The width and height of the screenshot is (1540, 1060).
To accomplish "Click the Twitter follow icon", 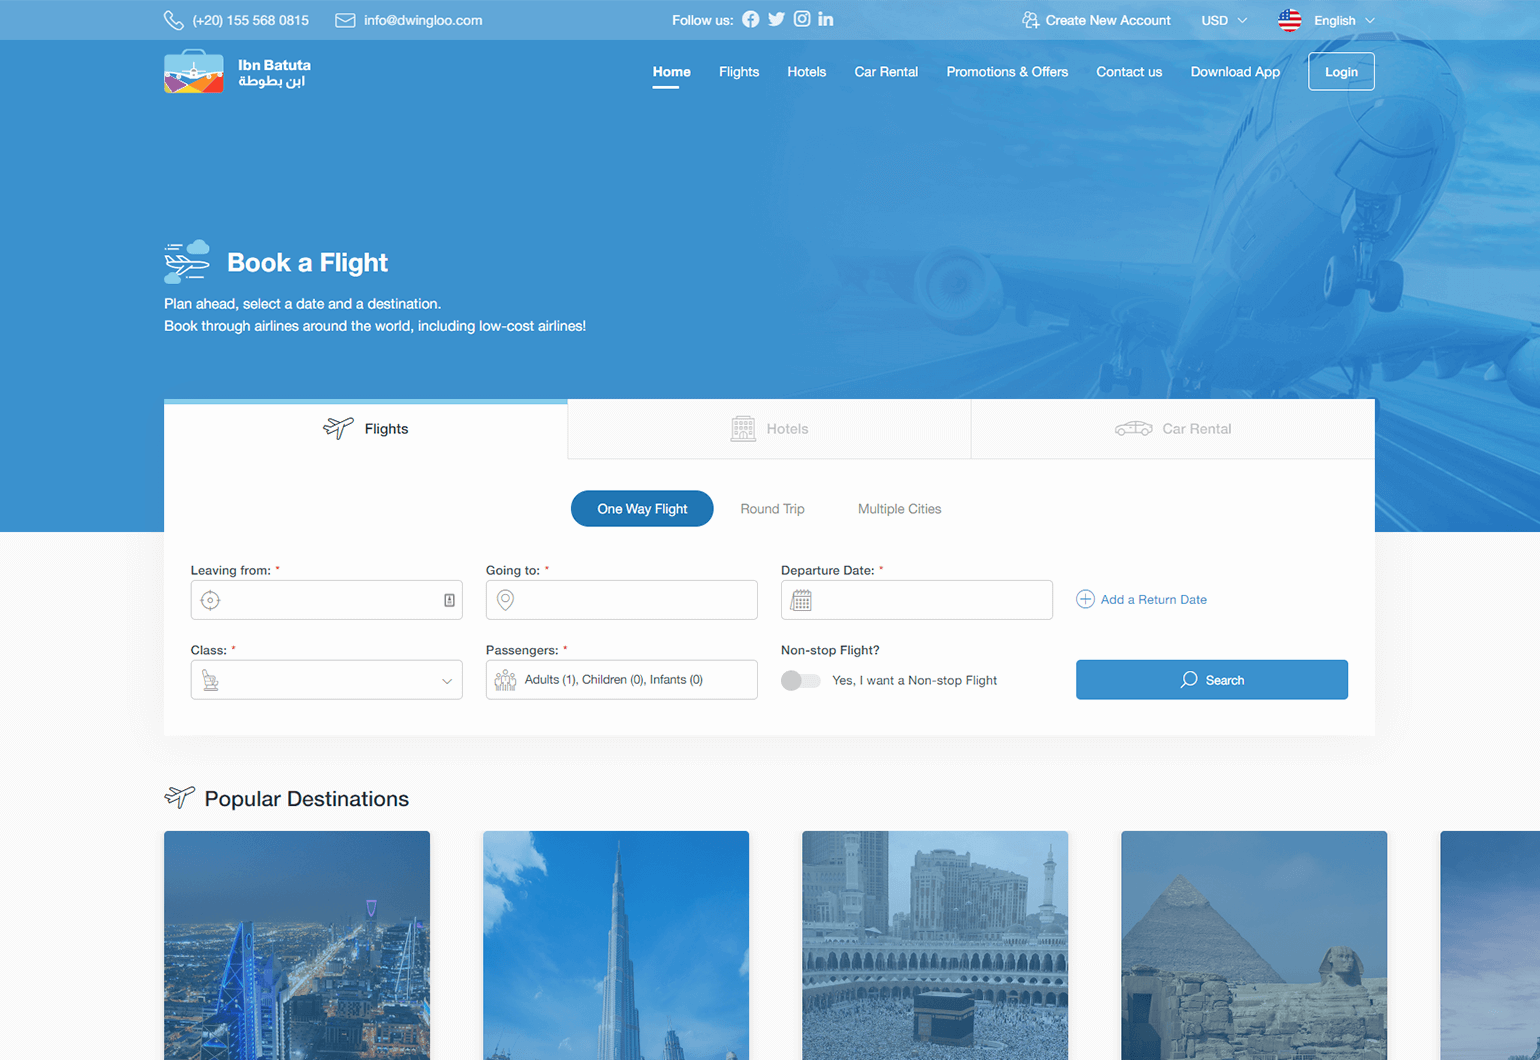I will click(x=776, y=19).
